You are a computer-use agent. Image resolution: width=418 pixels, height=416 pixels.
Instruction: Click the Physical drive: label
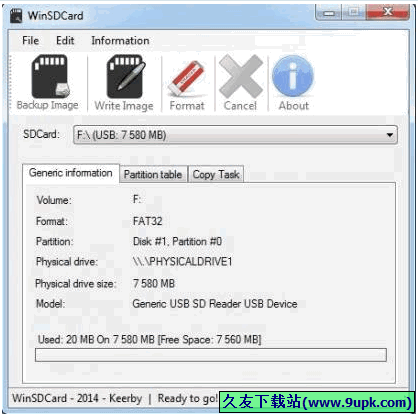[67, 262]
